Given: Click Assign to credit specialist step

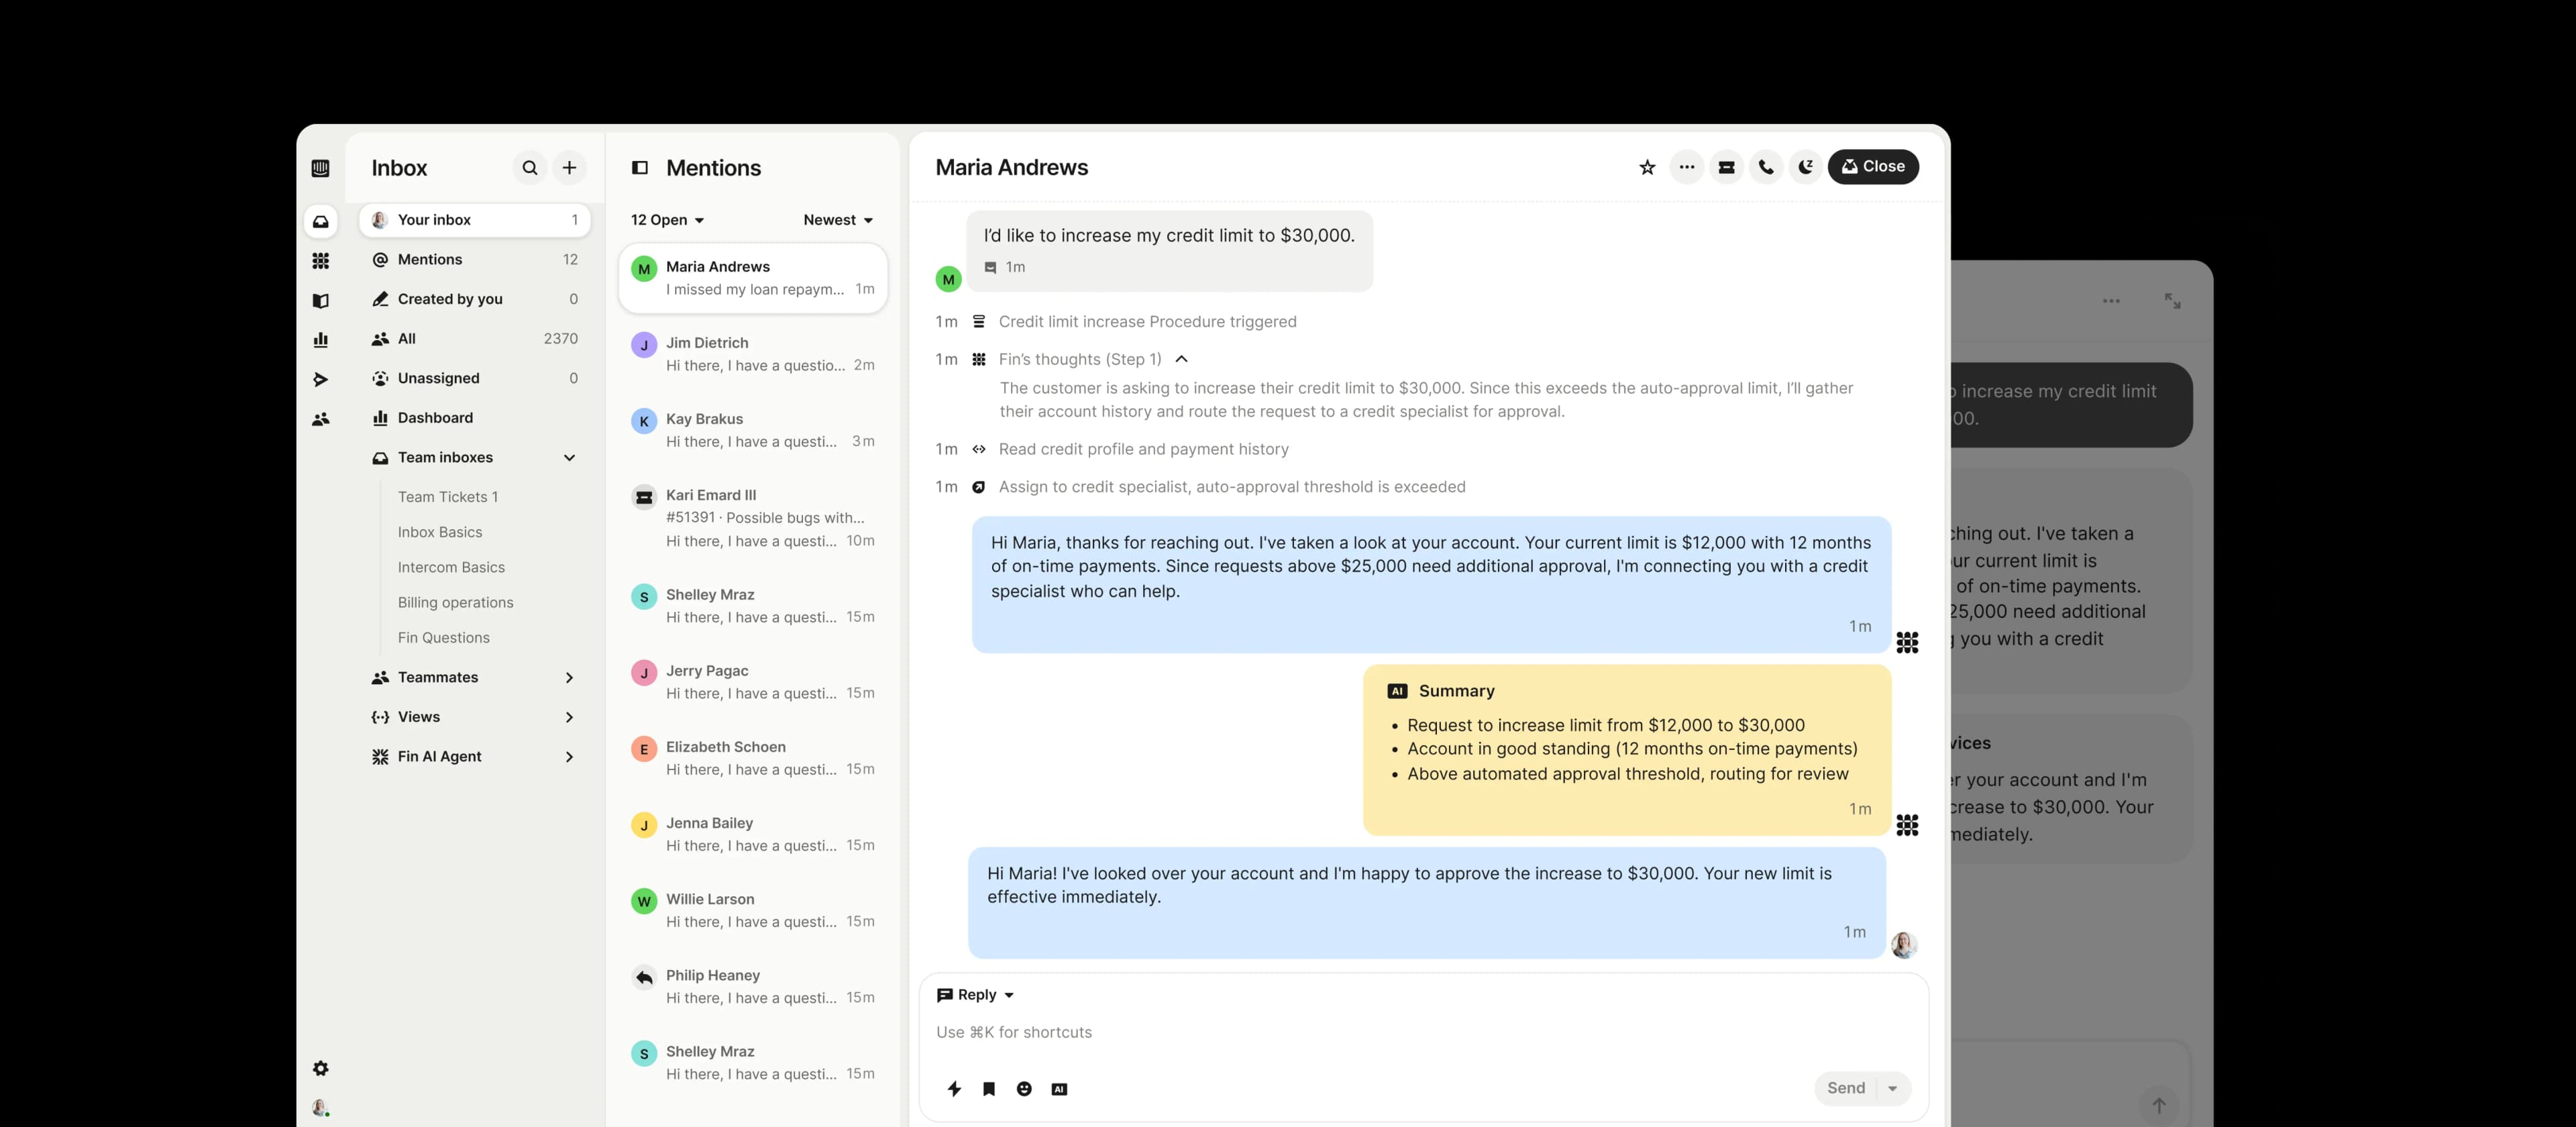Looking at the screenshot, I should click(1232, 487).
